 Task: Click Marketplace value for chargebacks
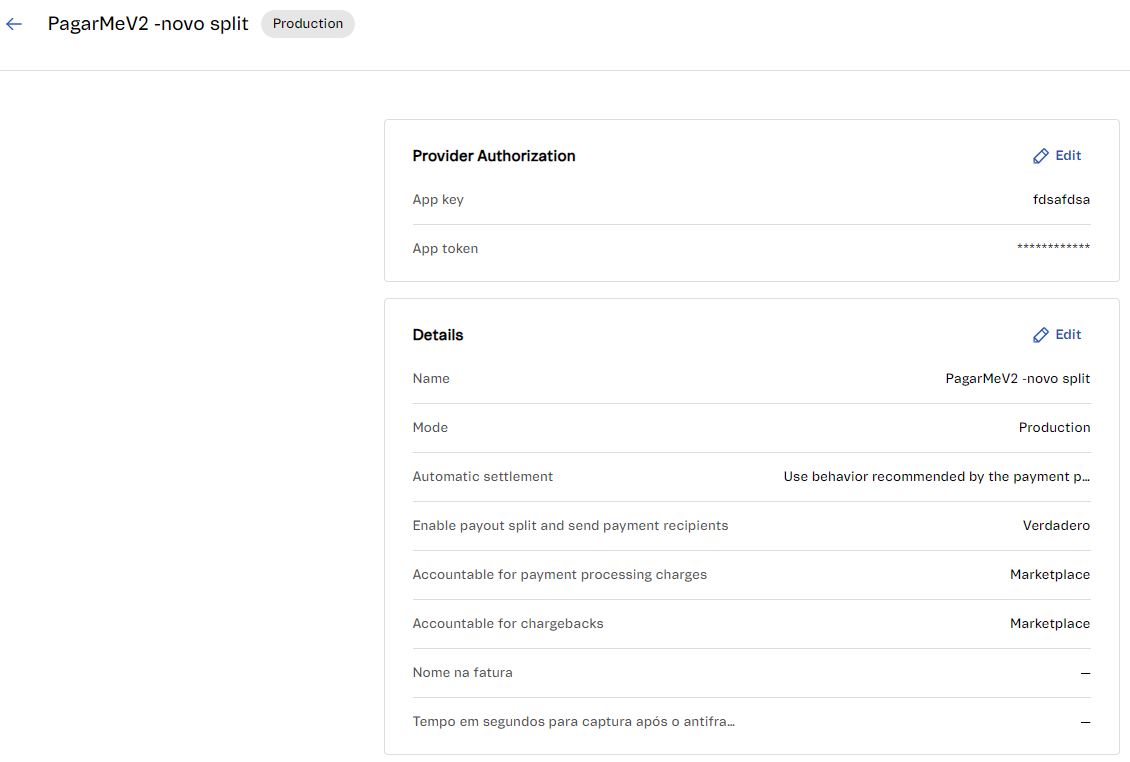pyautogui.click(x=1050, y=624)
